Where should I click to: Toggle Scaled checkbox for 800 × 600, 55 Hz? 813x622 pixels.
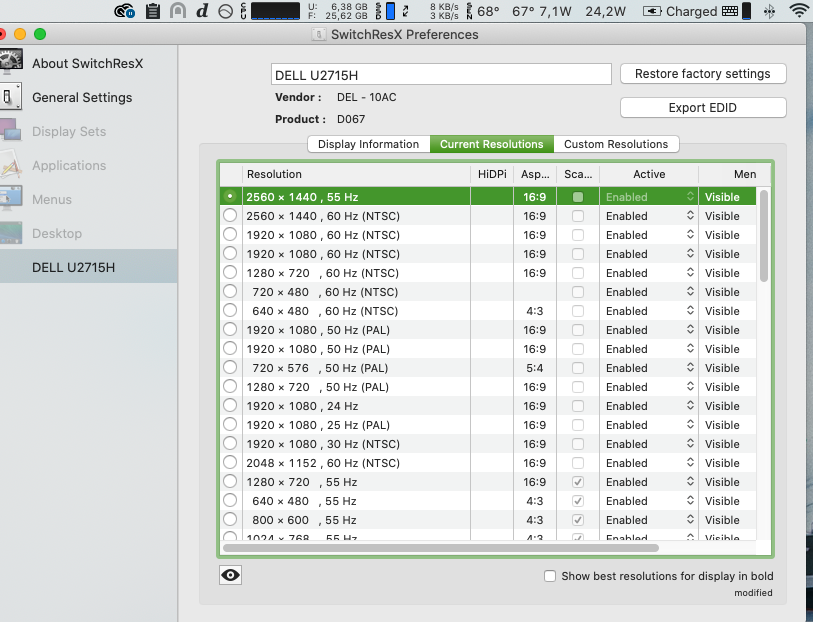point(578,520)
